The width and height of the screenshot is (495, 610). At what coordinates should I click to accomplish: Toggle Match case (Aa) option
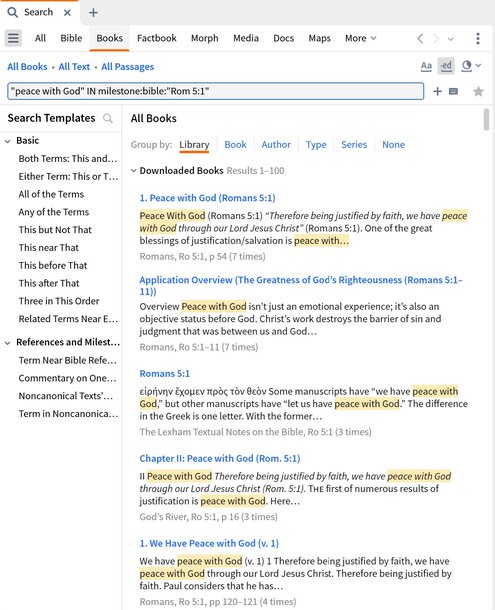point(426,66)
